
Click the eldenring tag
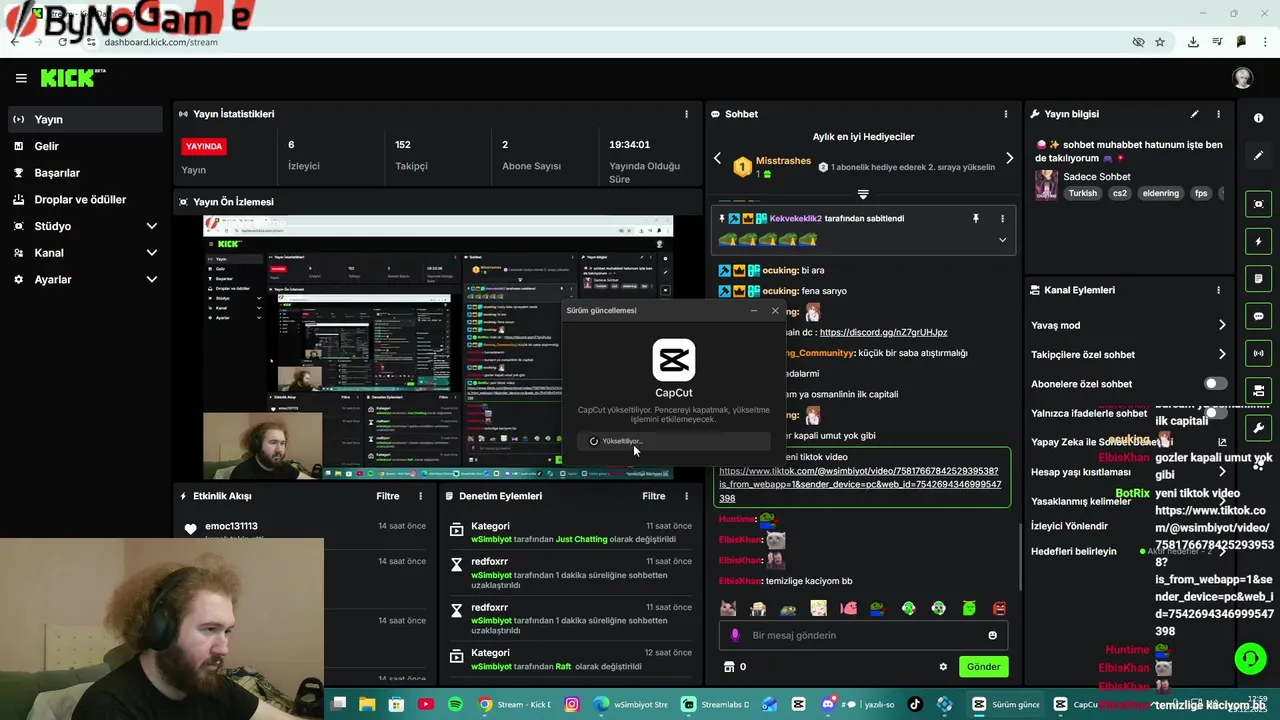pyautogui.click(x=1161, y=193)
